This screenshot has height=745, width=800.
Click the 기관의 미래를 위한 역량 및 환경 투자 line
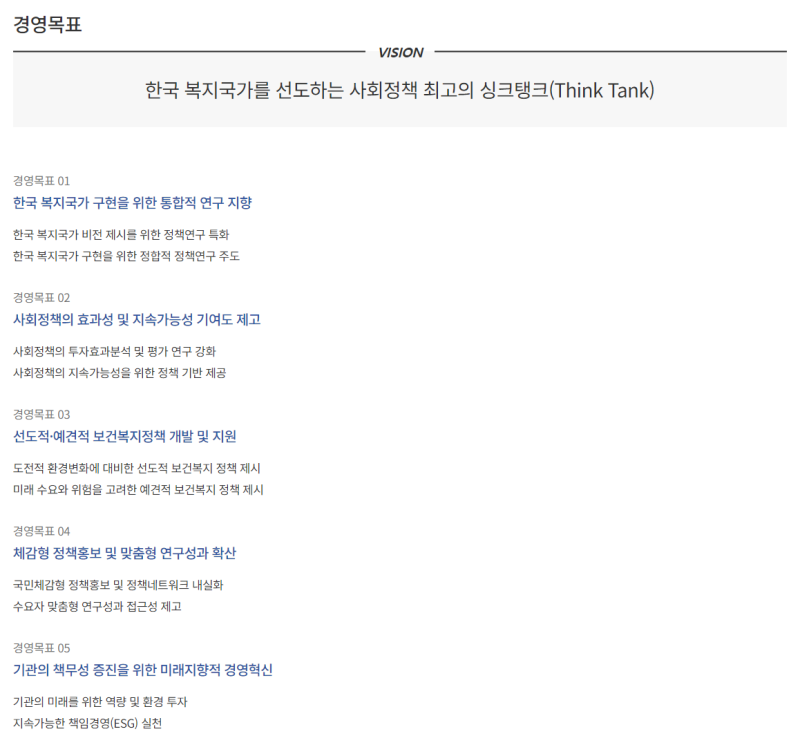[100, 701]
